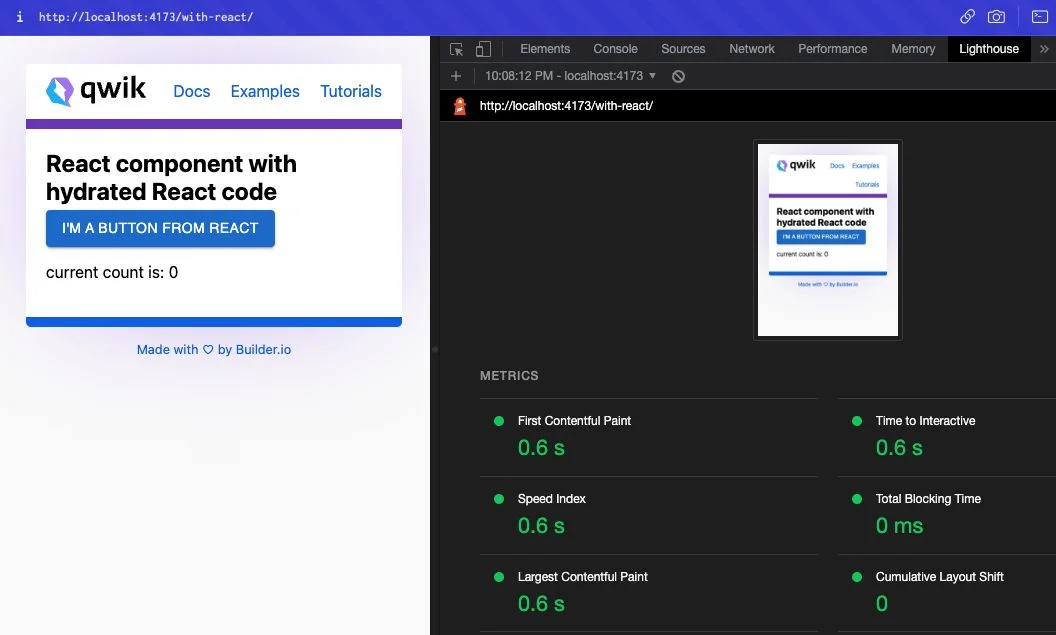This screenshot has height=635, width=1056.
Task: Click the site info icon before the URL
Action: 20,17
